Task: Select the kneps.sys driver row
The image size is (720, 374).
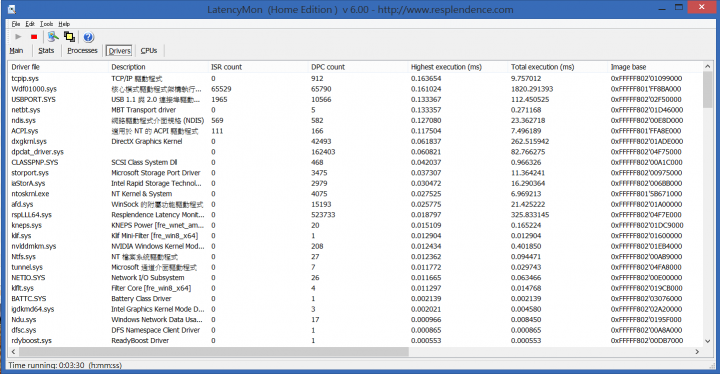Action: [355, 226]
